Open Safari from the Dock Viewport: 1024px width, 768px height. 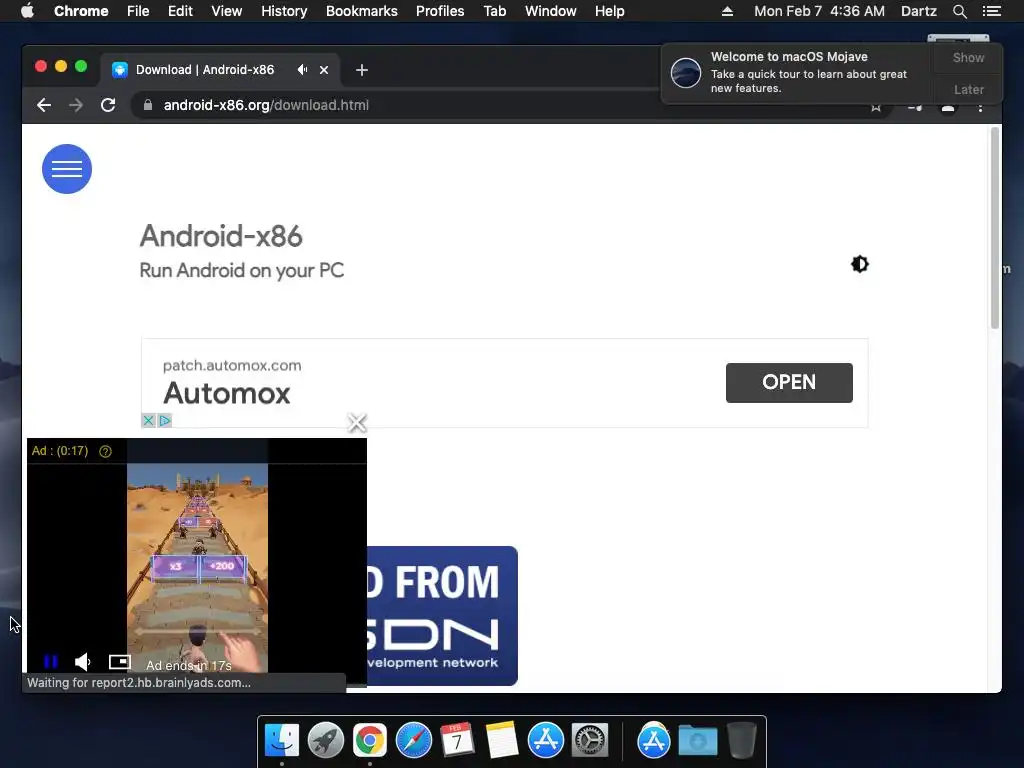414,740
